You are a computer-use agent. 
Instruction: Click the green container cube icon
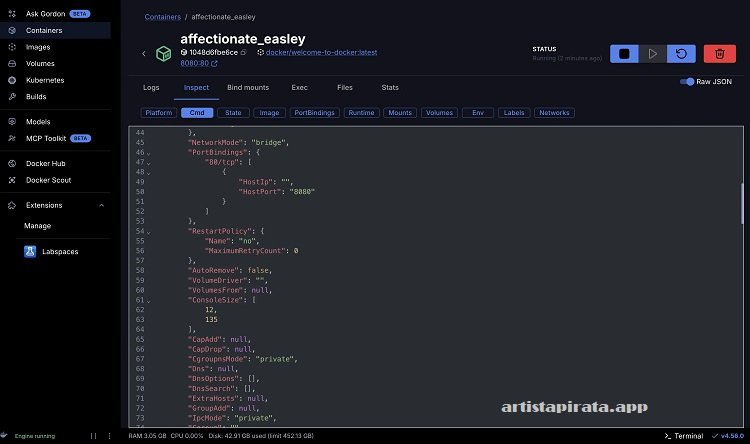(164, 54)
